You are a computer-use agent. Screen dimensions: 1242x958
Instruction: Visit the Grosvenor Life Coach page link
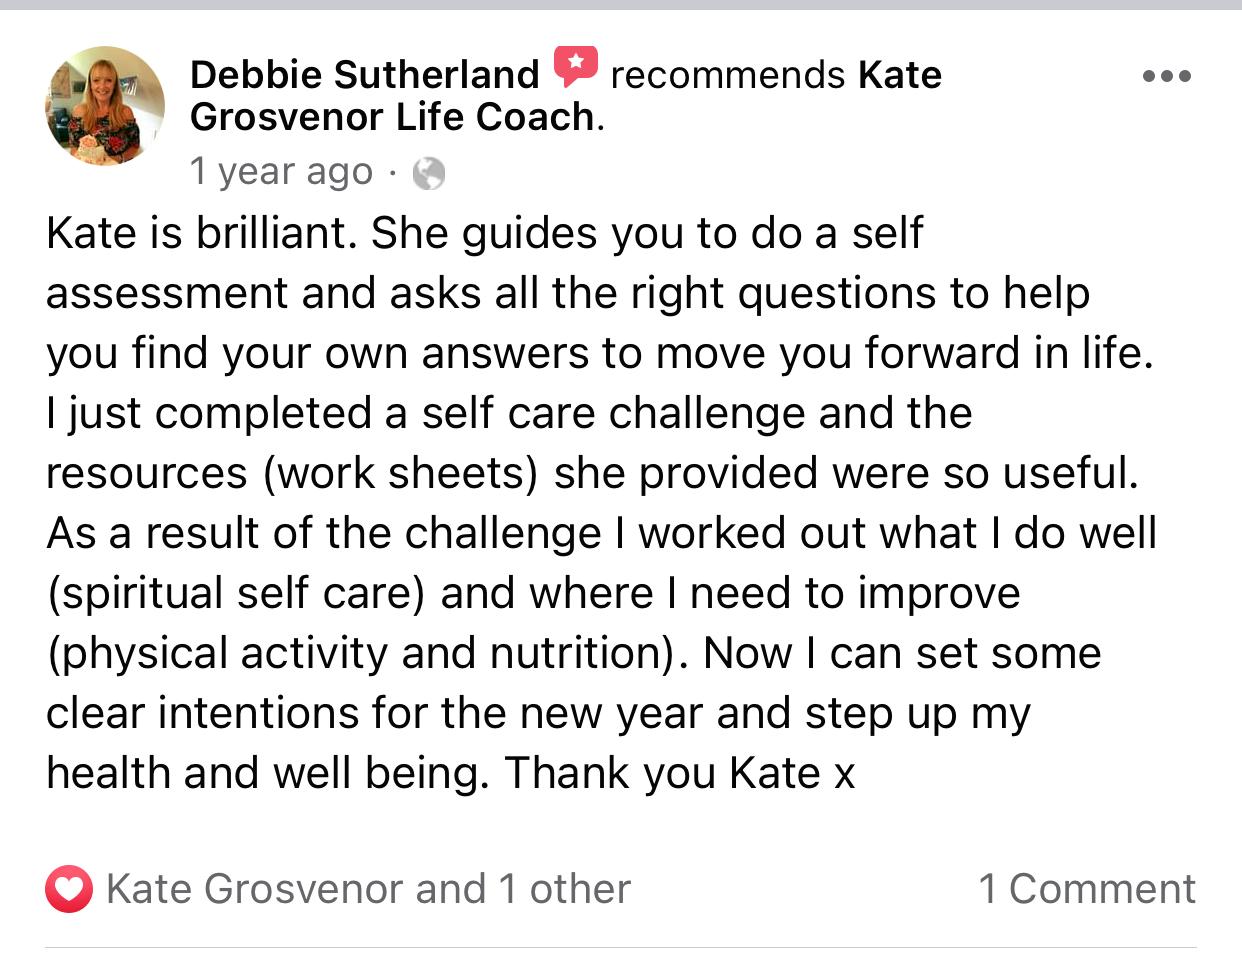pyautogui.click(x=394, y=117)
